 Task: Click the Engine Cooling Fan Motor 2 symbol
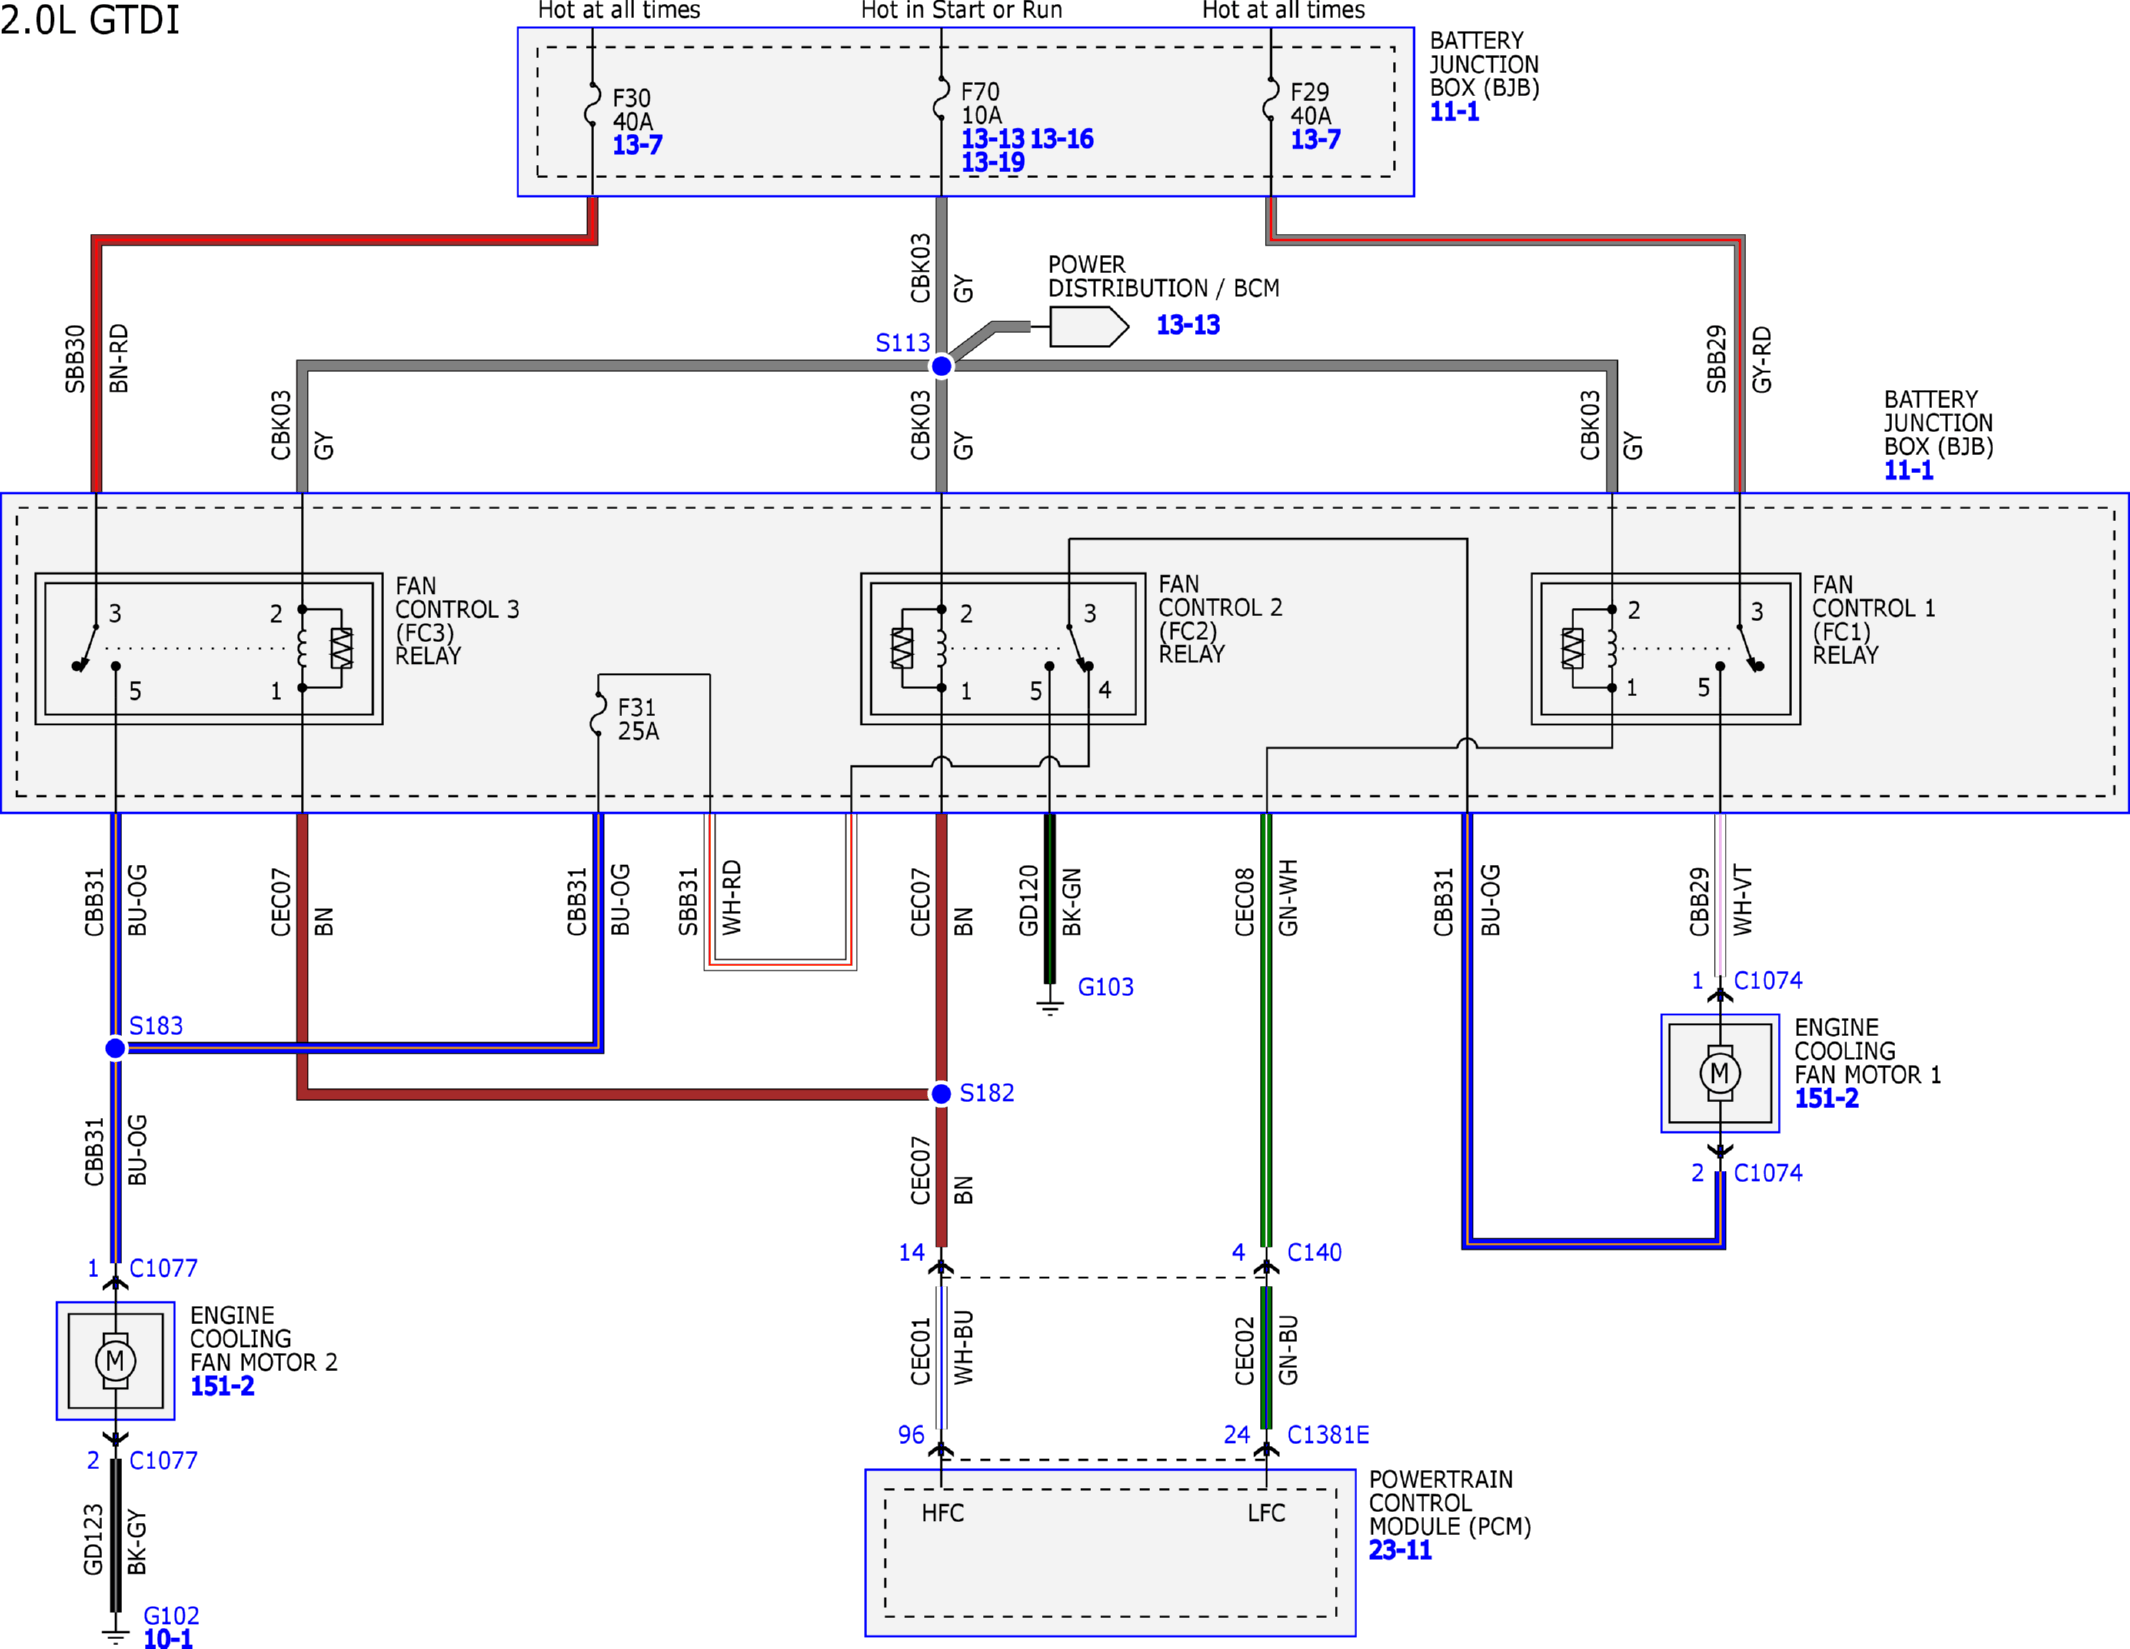[115, 1361]
